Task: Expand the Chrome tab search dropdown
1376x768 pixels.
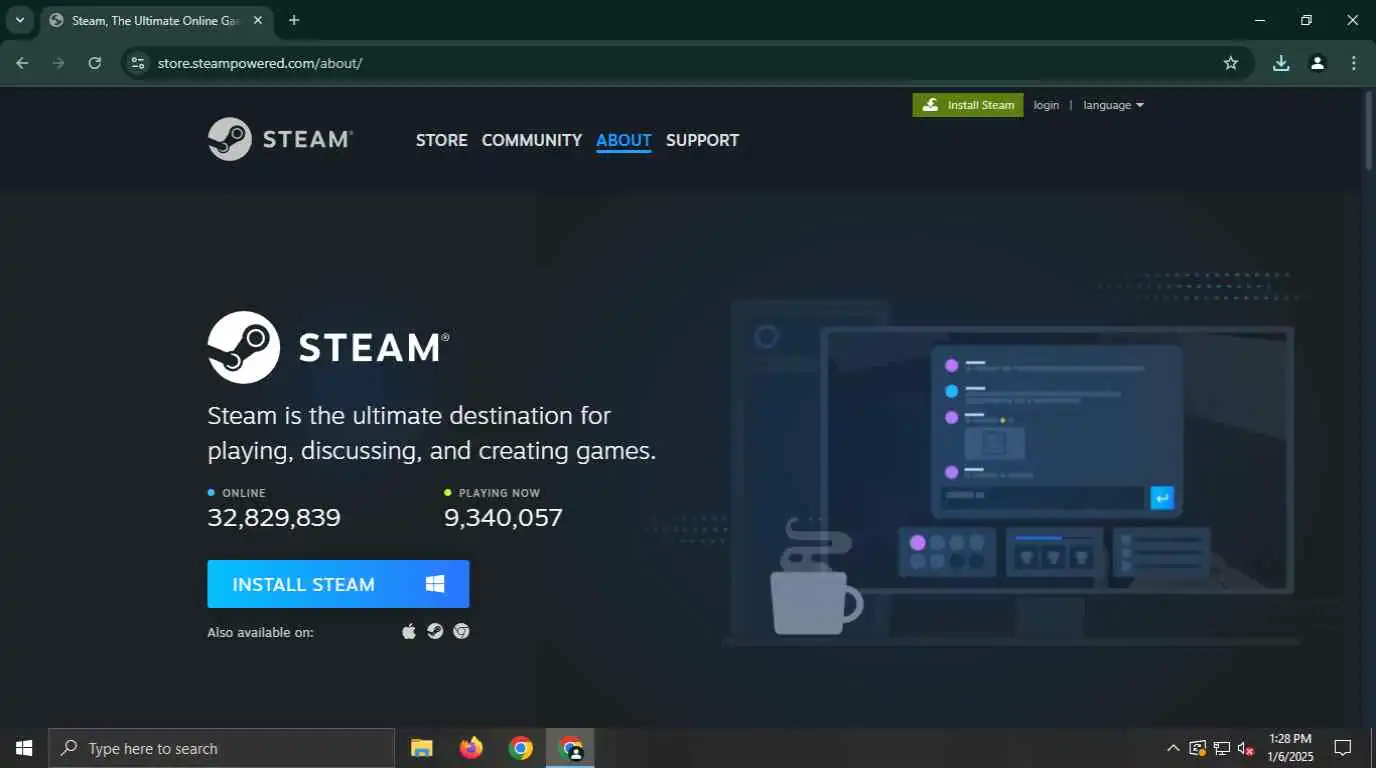Action: click(19, 20)
